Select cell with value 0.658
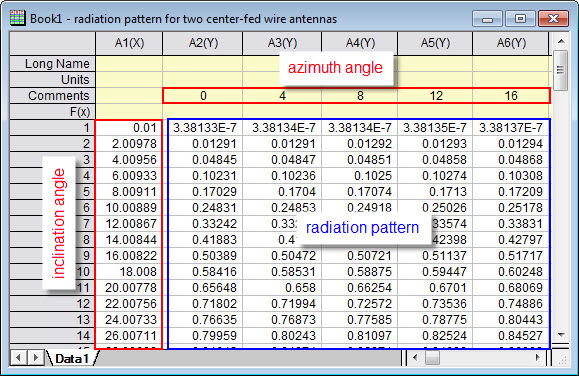The width and height of the screenshot is (579, 376). coord(282,288)
